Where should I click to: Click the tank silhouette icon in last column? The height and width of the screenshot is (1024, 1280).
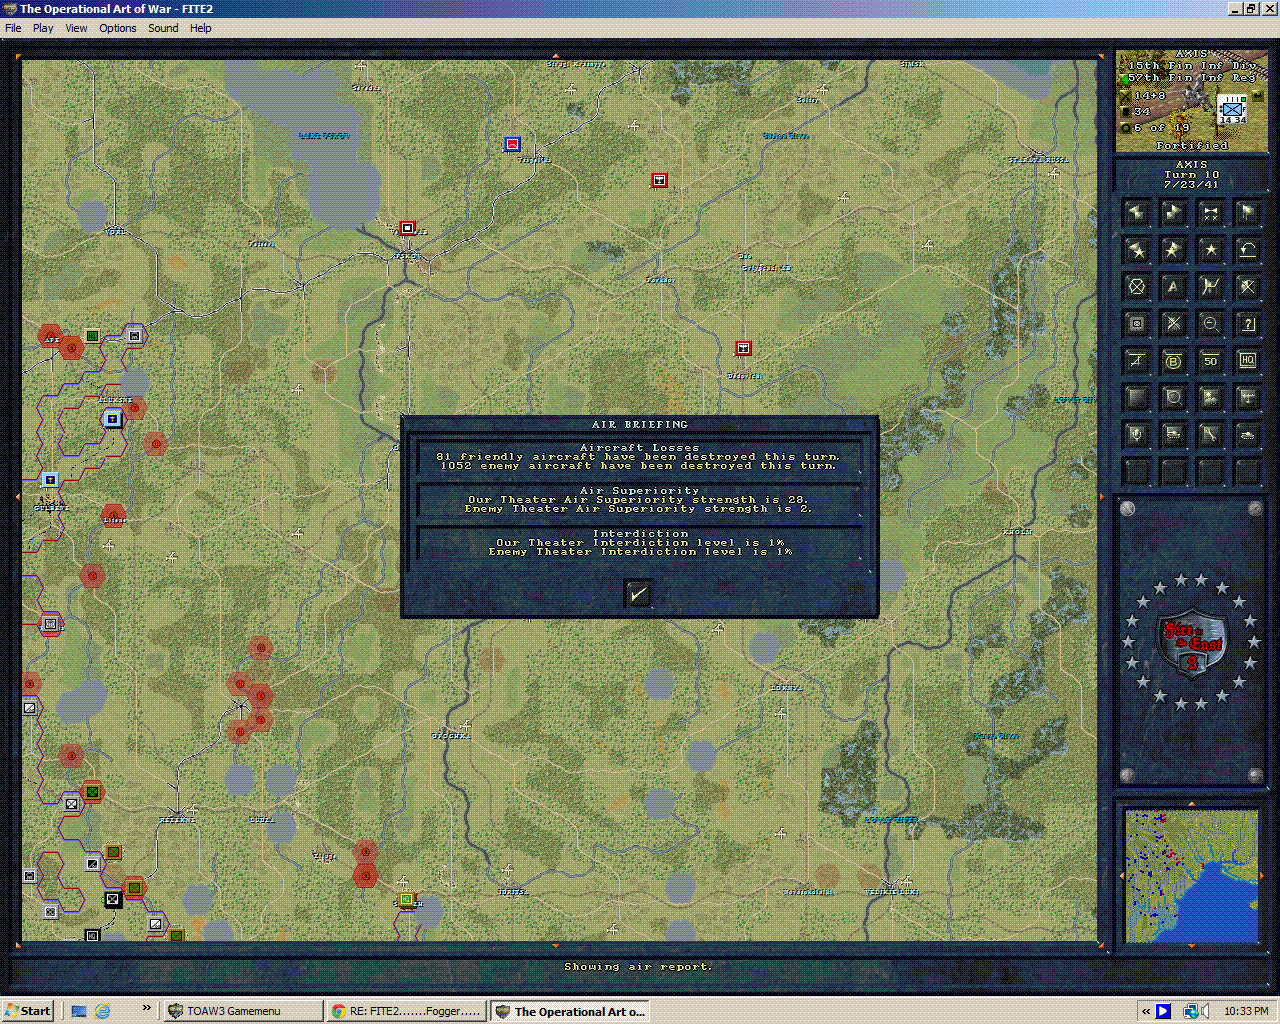pyautogui.click(x=1247, y=435)
